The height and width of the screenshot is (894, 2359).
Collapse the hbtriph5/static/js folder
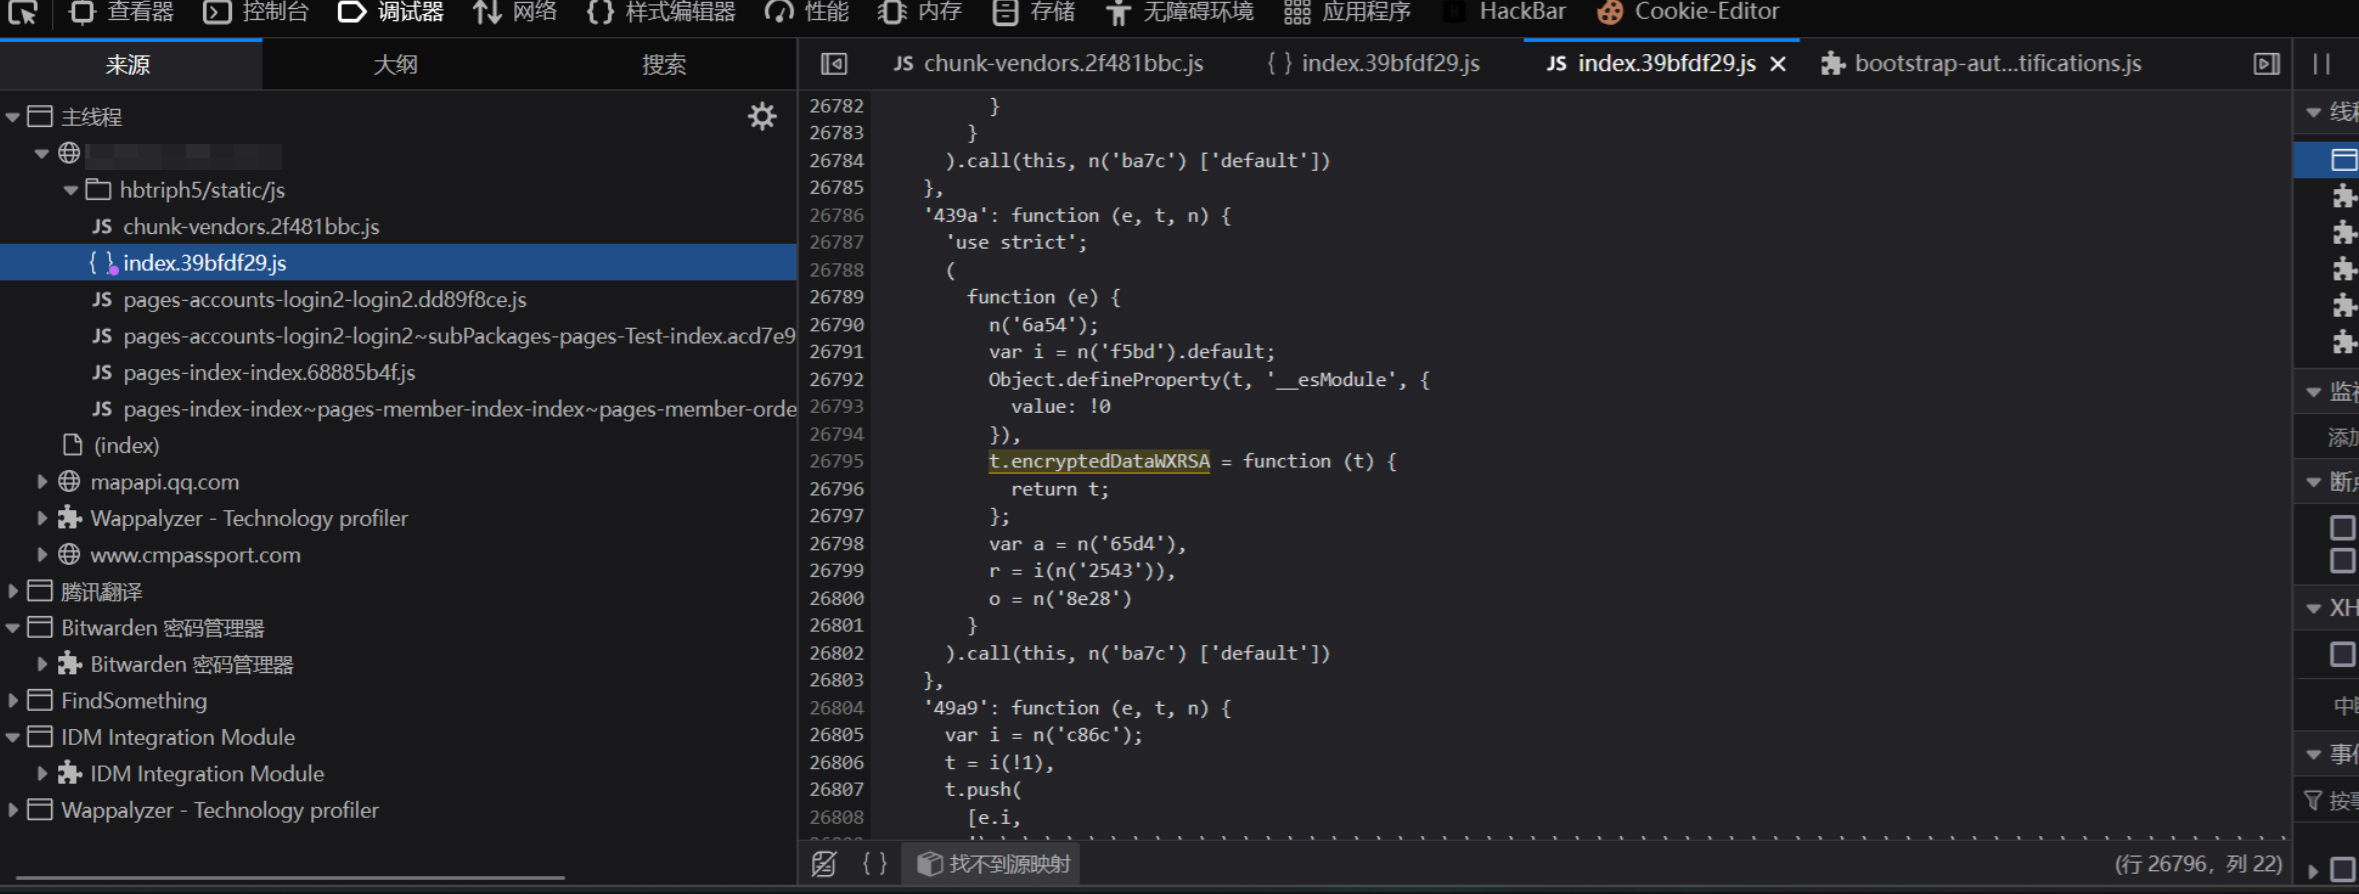pos(70,190)
